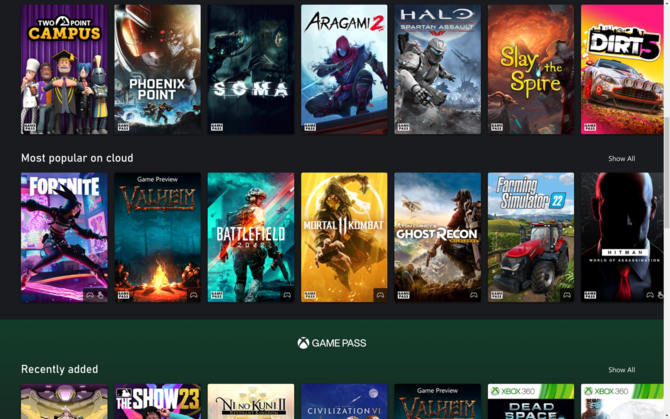Click the Game Pass badge on Two Point Campus
Viewport: 670px width, 419px height.
click(30, 127)
